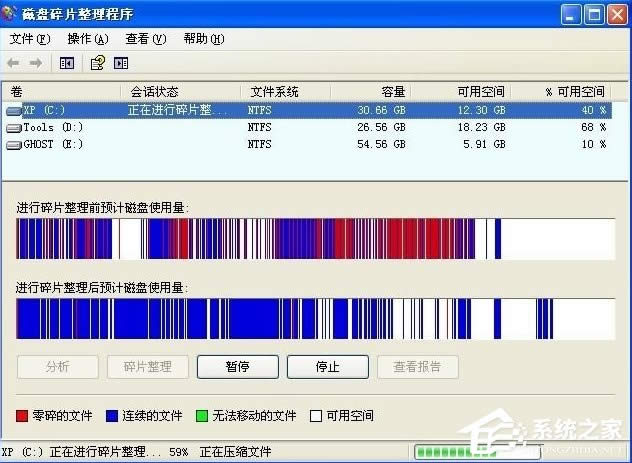The height and width of the screenshot is (463, 632).
Task: Open the 文件(F) menu
Action: [29, 39]
